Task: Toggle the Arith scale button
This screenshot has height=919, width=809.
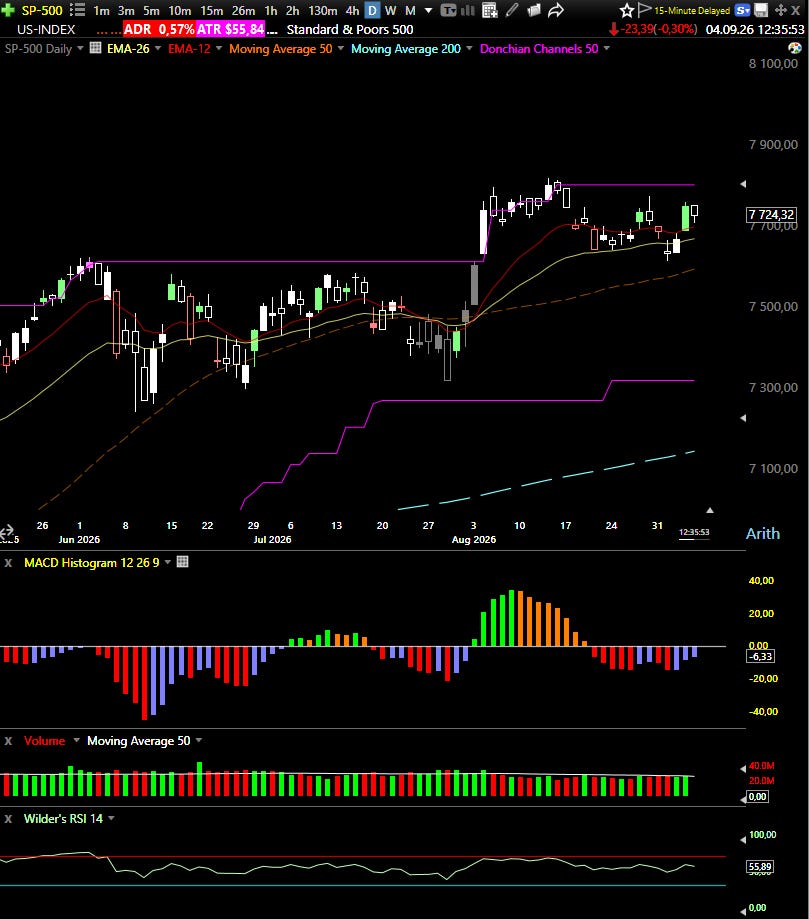Action: coord(763,533)
